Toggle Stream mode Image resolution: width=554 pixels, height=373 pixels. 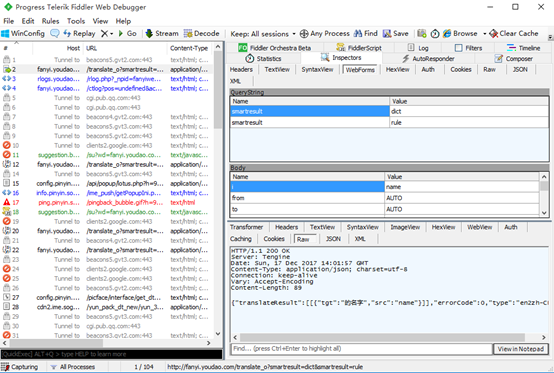tap(162, 34)
